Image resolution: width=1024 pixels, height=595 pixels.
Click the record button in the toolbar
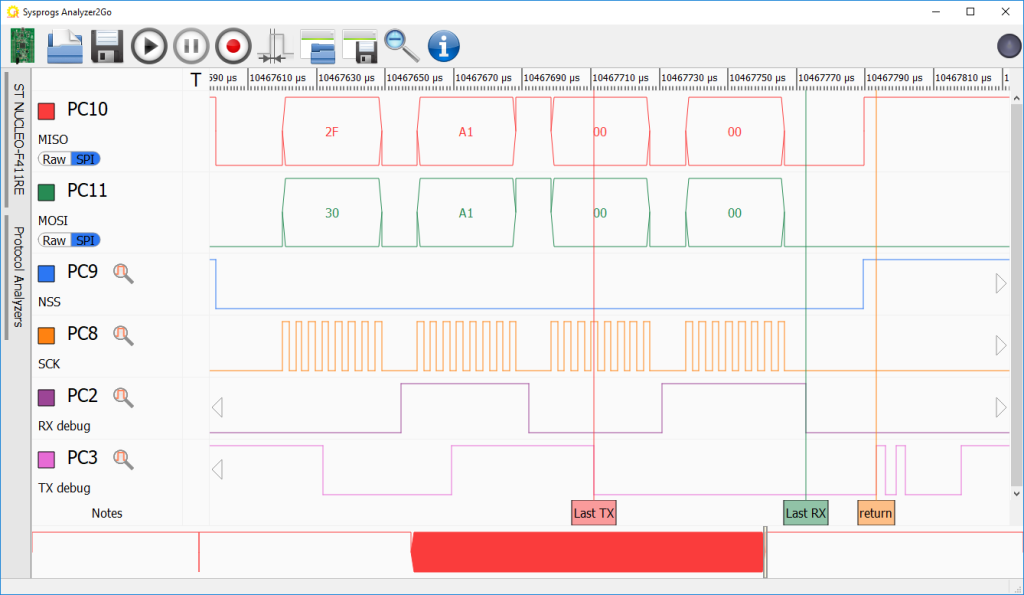(232, 46)
